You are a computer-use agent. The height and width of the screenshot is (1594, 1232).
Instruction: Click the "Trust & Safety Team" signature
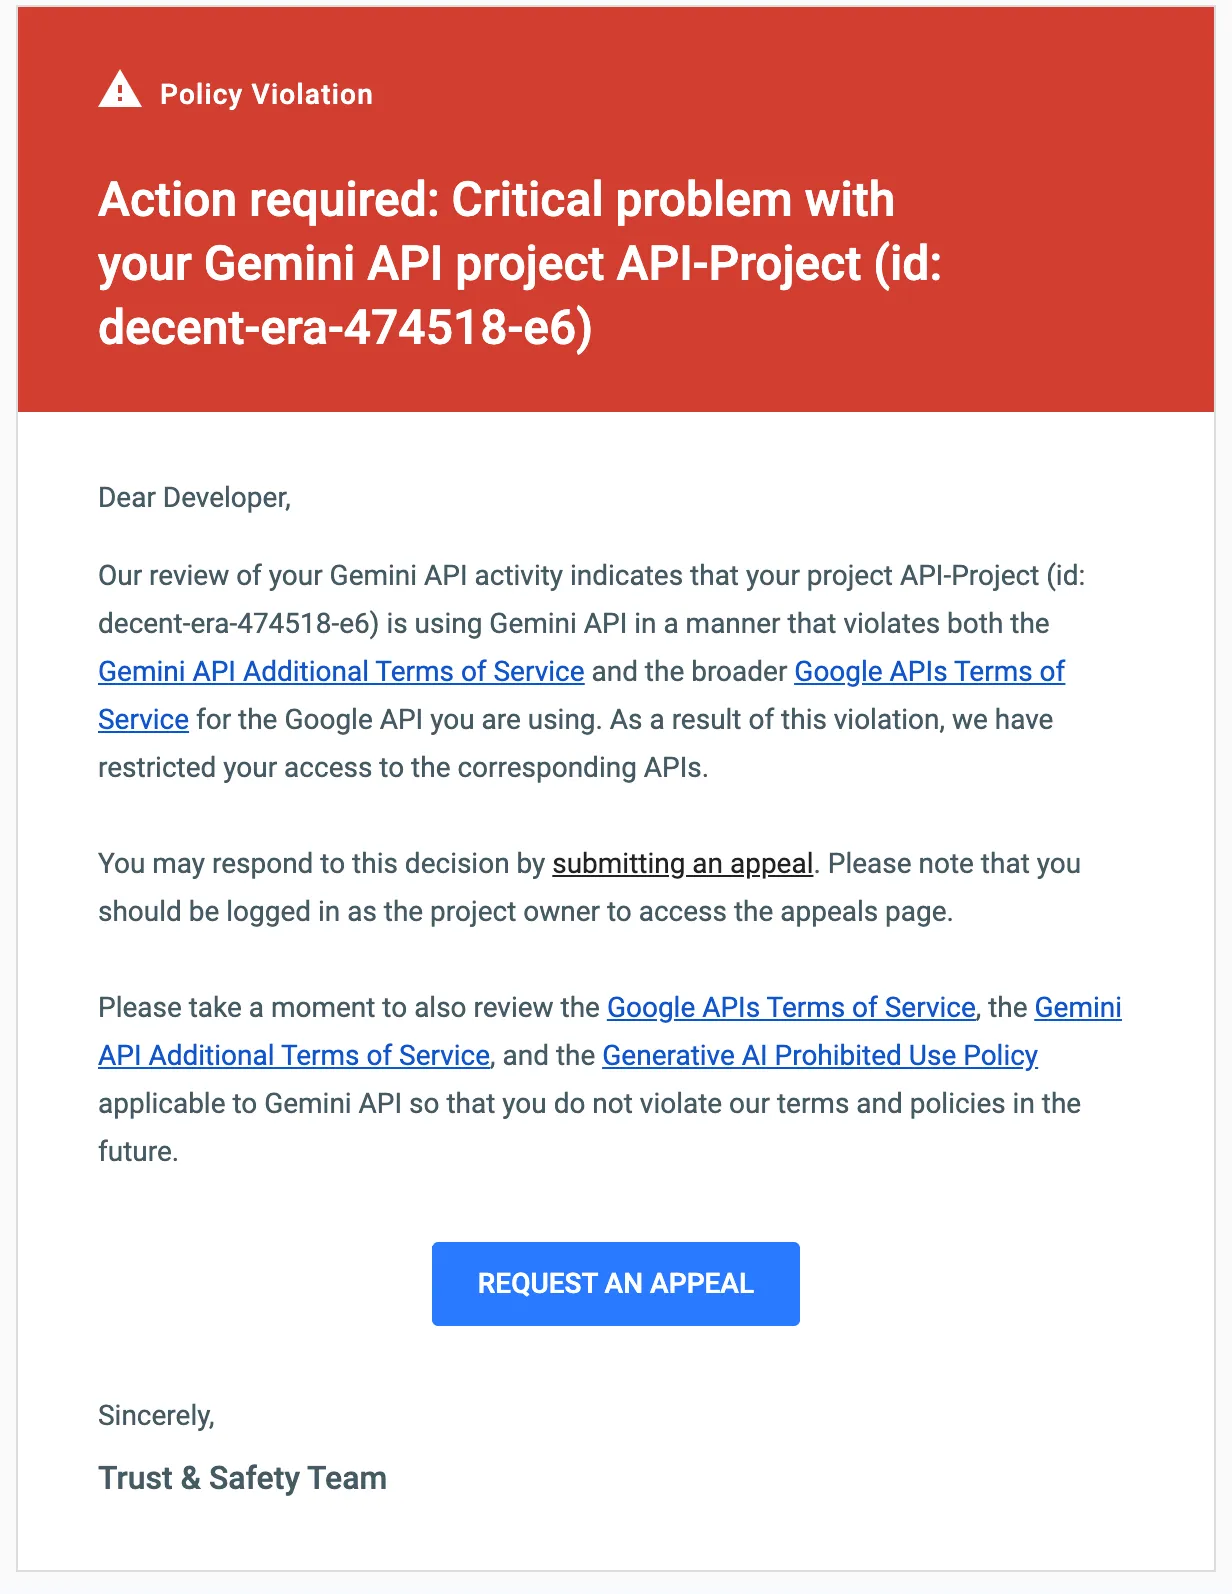click(x=242, y=1477)
